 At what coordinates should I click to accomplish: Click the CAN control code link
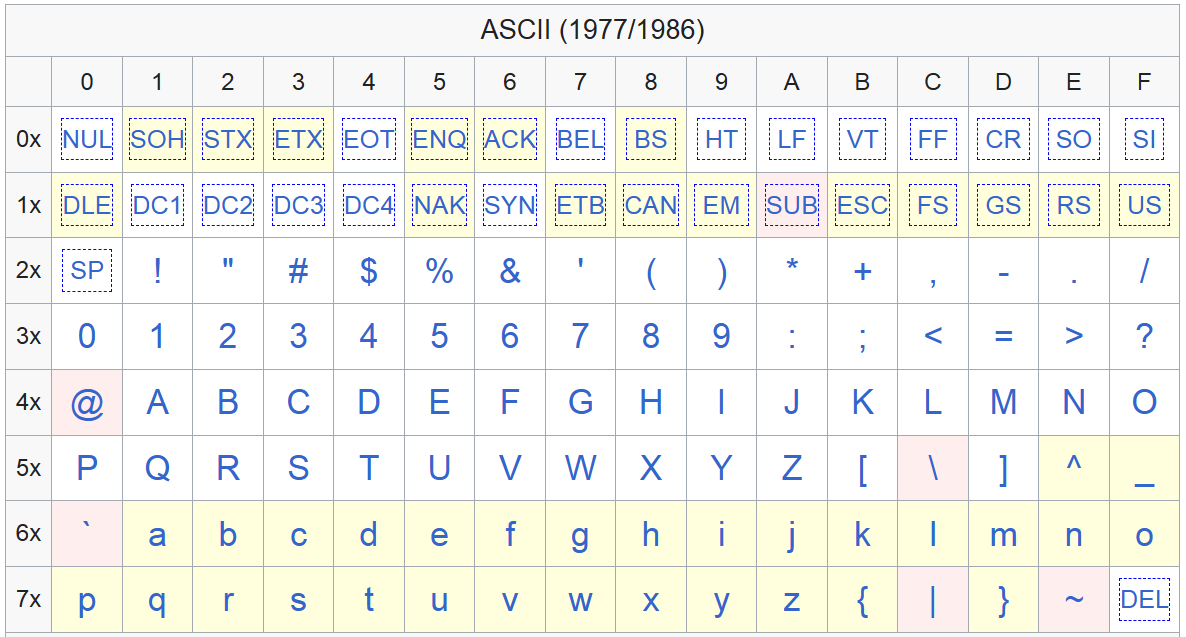coord(650,205)
